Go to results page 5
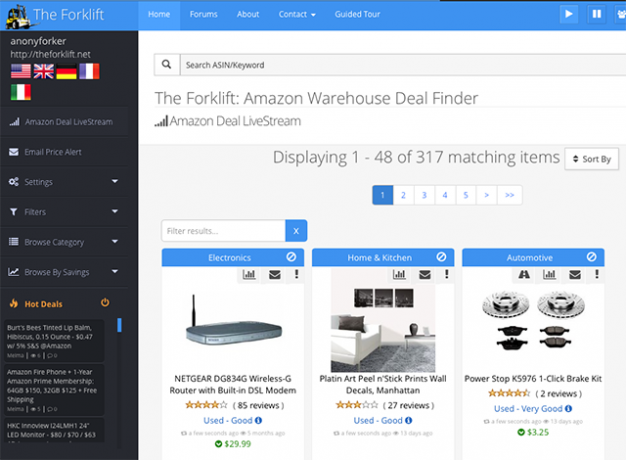This screenshot has height=460, width=626. tap(466, 195)
